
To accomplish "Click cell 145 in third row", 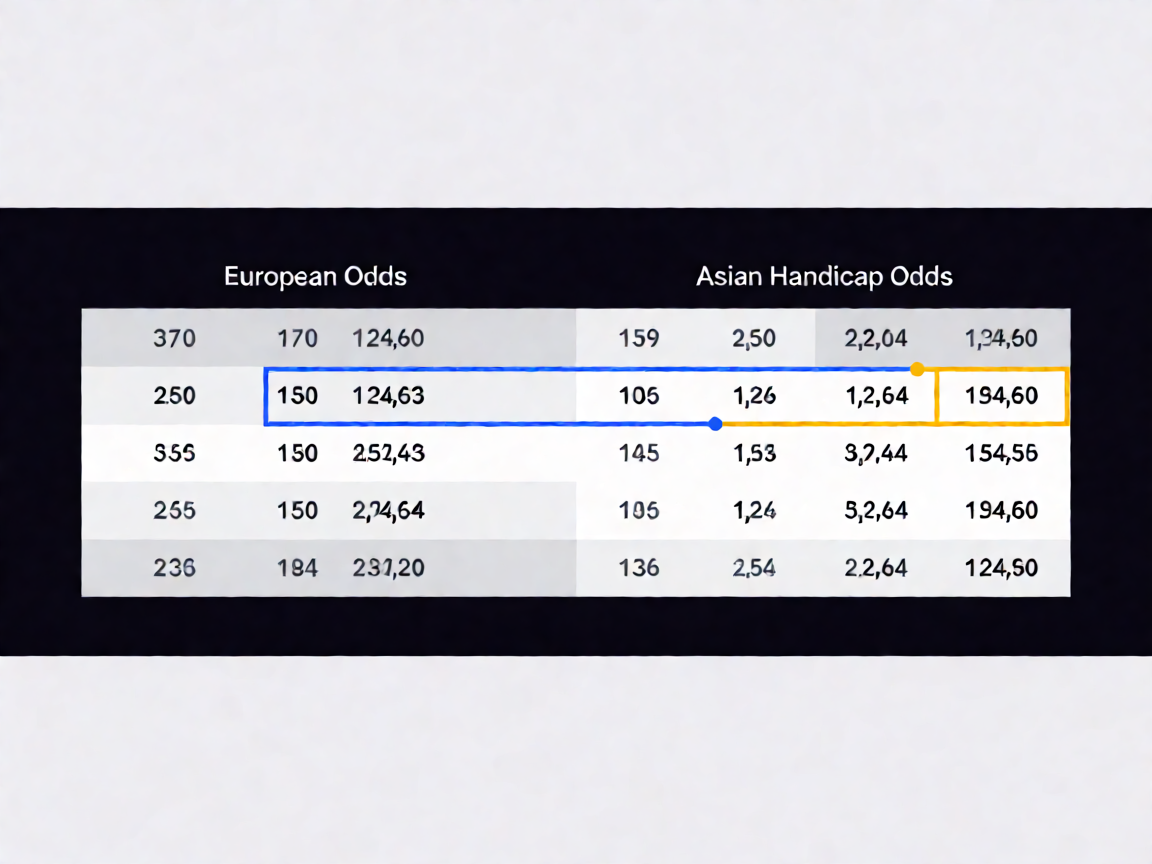I will [x=638, y=453].
